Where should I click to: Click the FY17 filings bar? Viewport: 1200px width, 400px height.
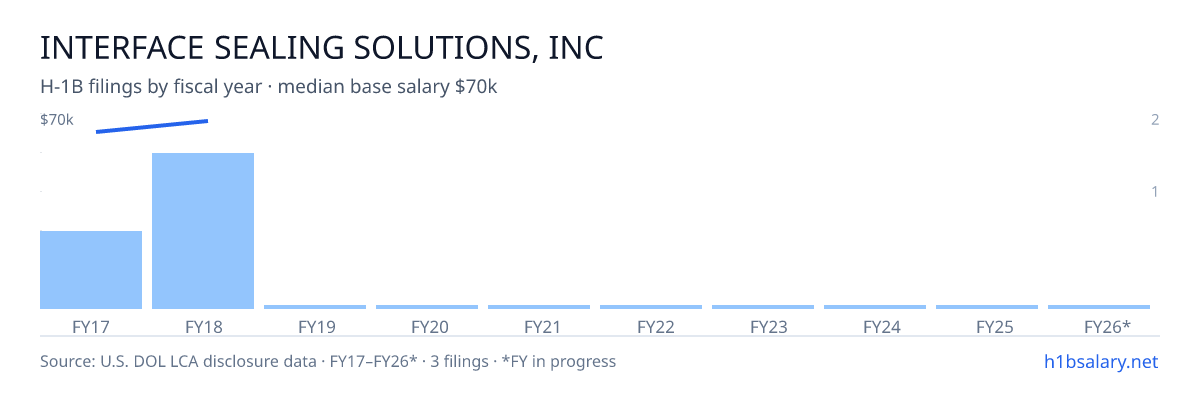pos(91,270)
